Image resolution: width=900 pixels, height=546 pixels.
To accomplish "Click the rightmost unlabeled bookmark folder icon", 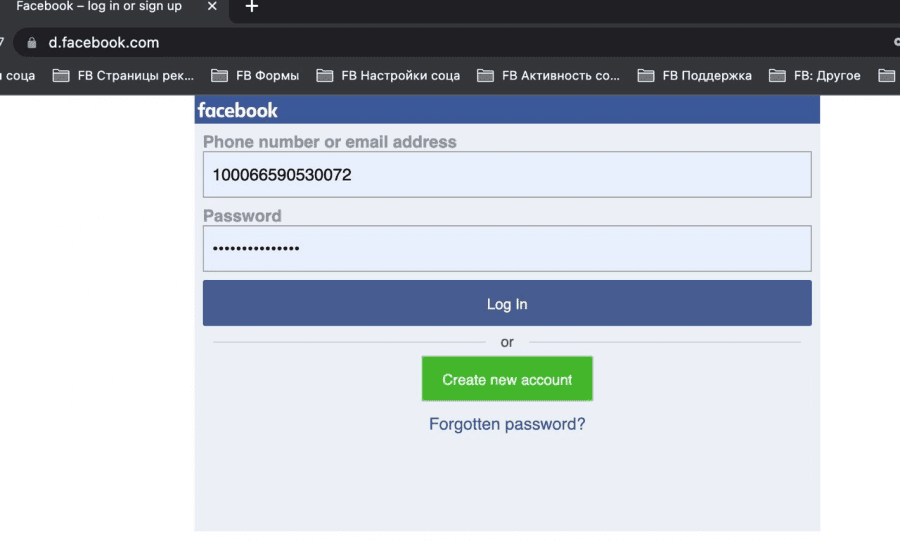I will coord(887,75).
